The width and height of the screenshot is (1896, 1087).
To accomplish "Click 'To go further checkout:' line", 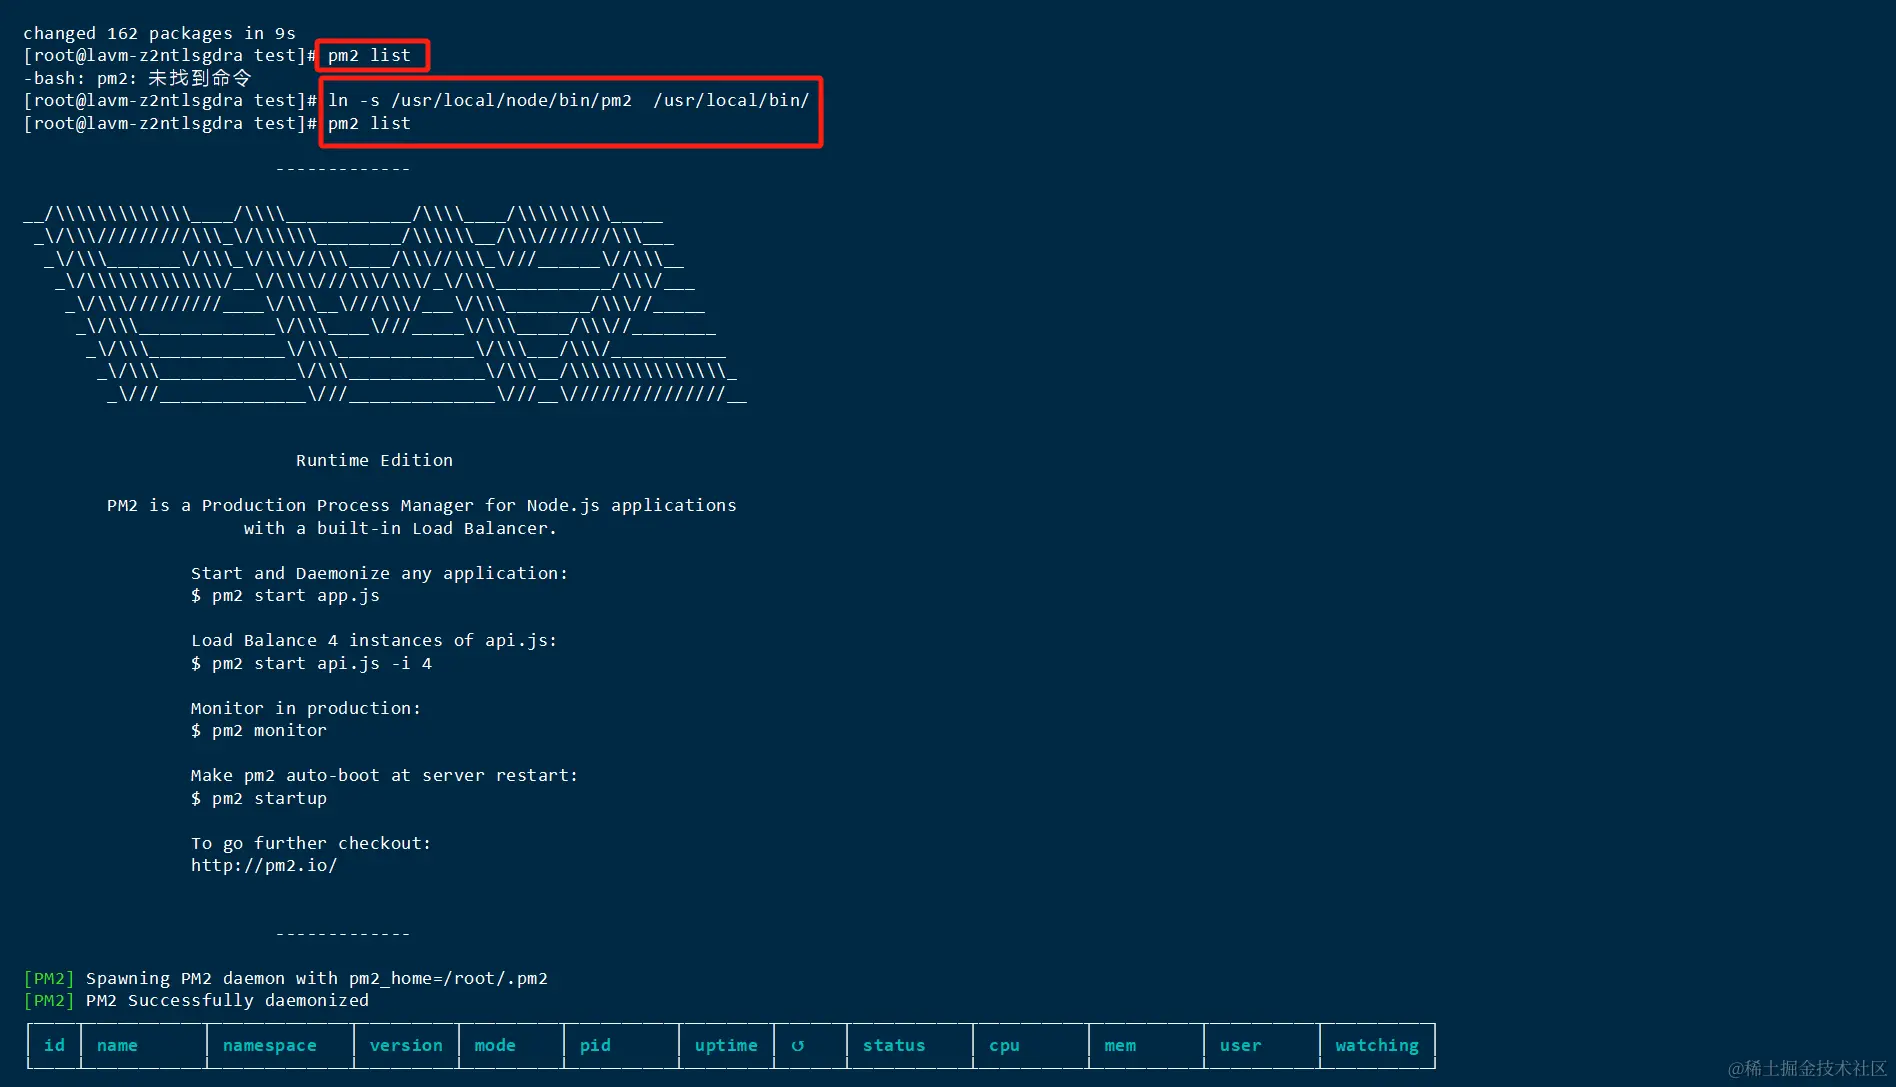I will click(311, 843).
